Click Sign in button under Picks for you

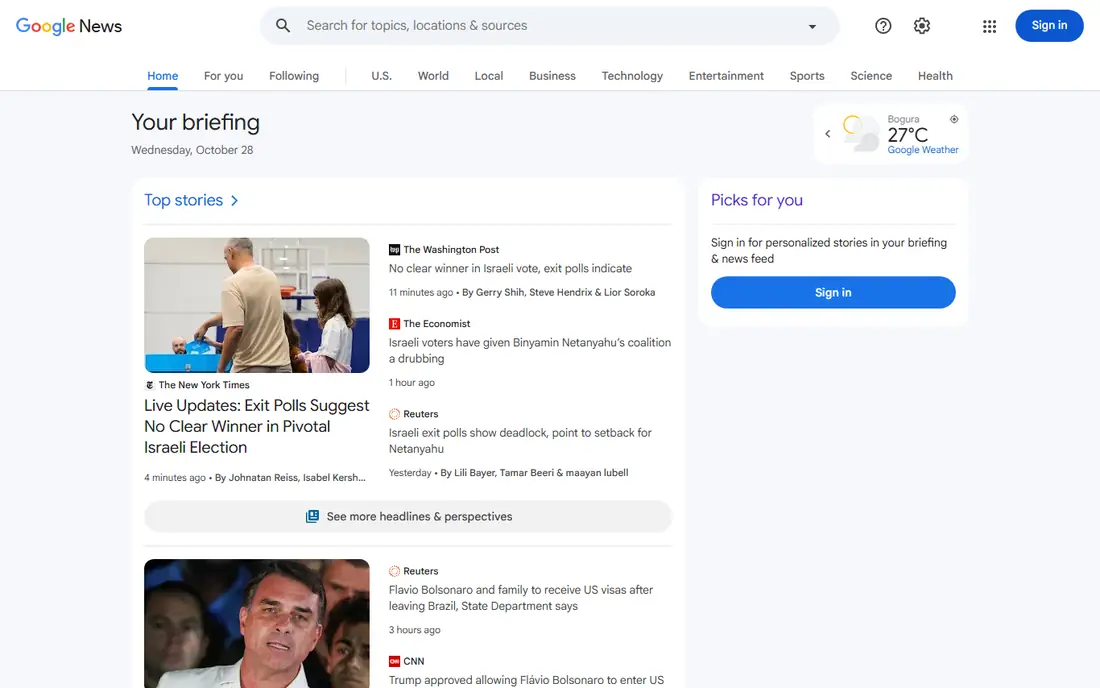833,292
